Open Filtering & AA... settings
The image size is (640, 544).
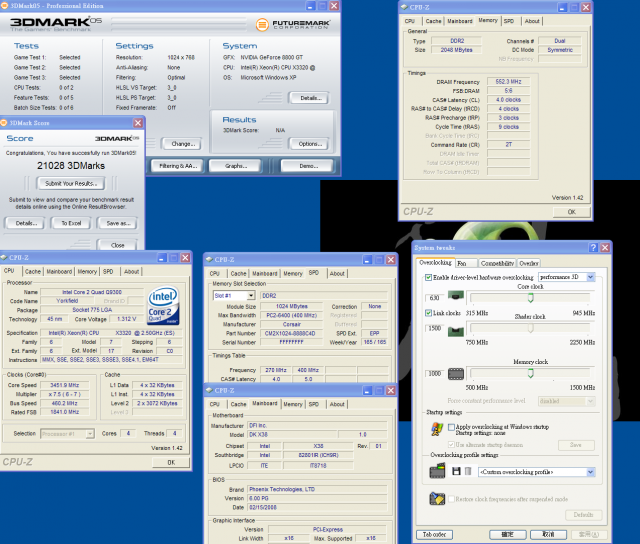pos(178,166)
